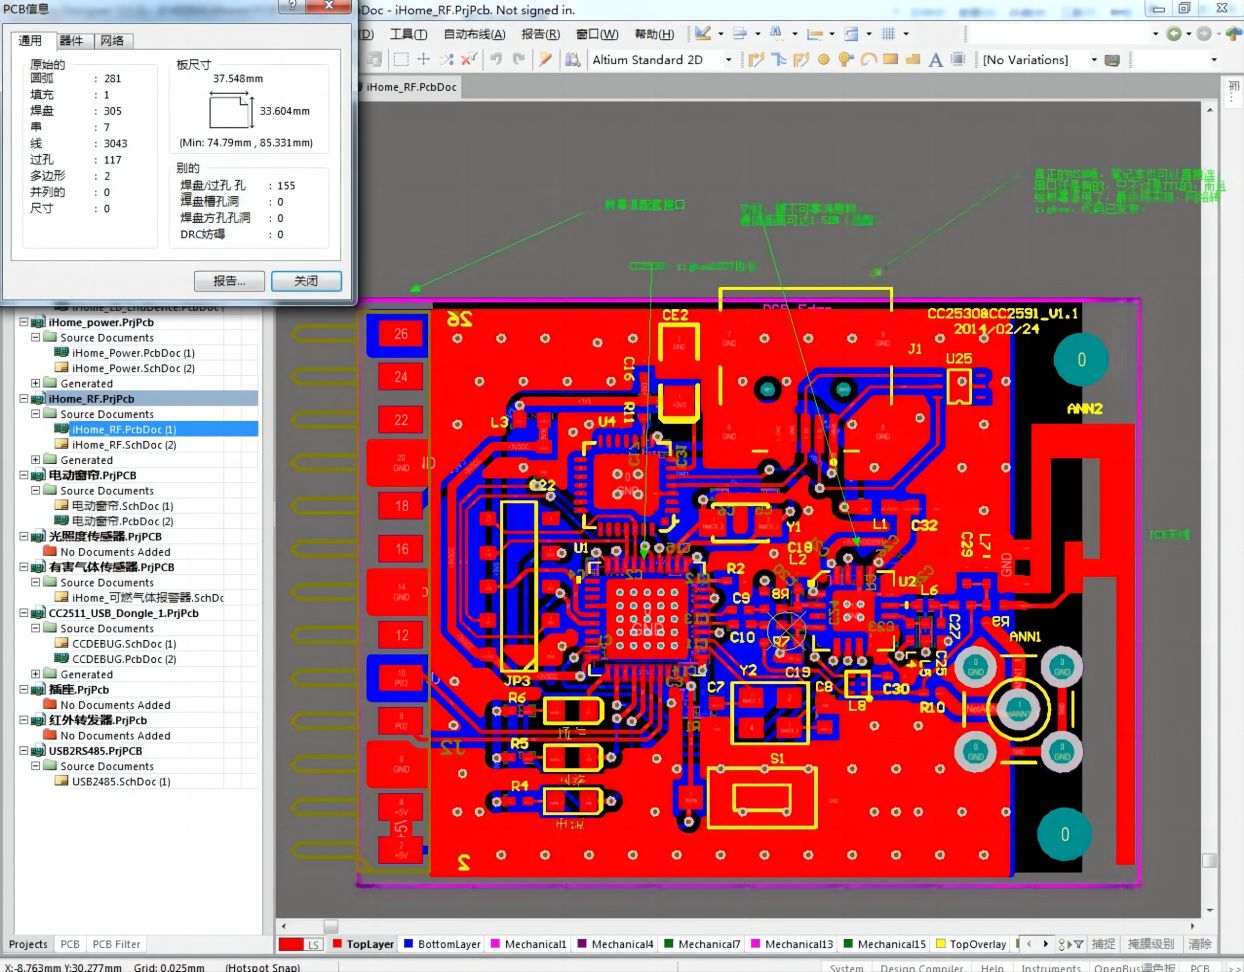Select the place fill rectangle tool
1244x972 pixels.
[x=890, y=60]
